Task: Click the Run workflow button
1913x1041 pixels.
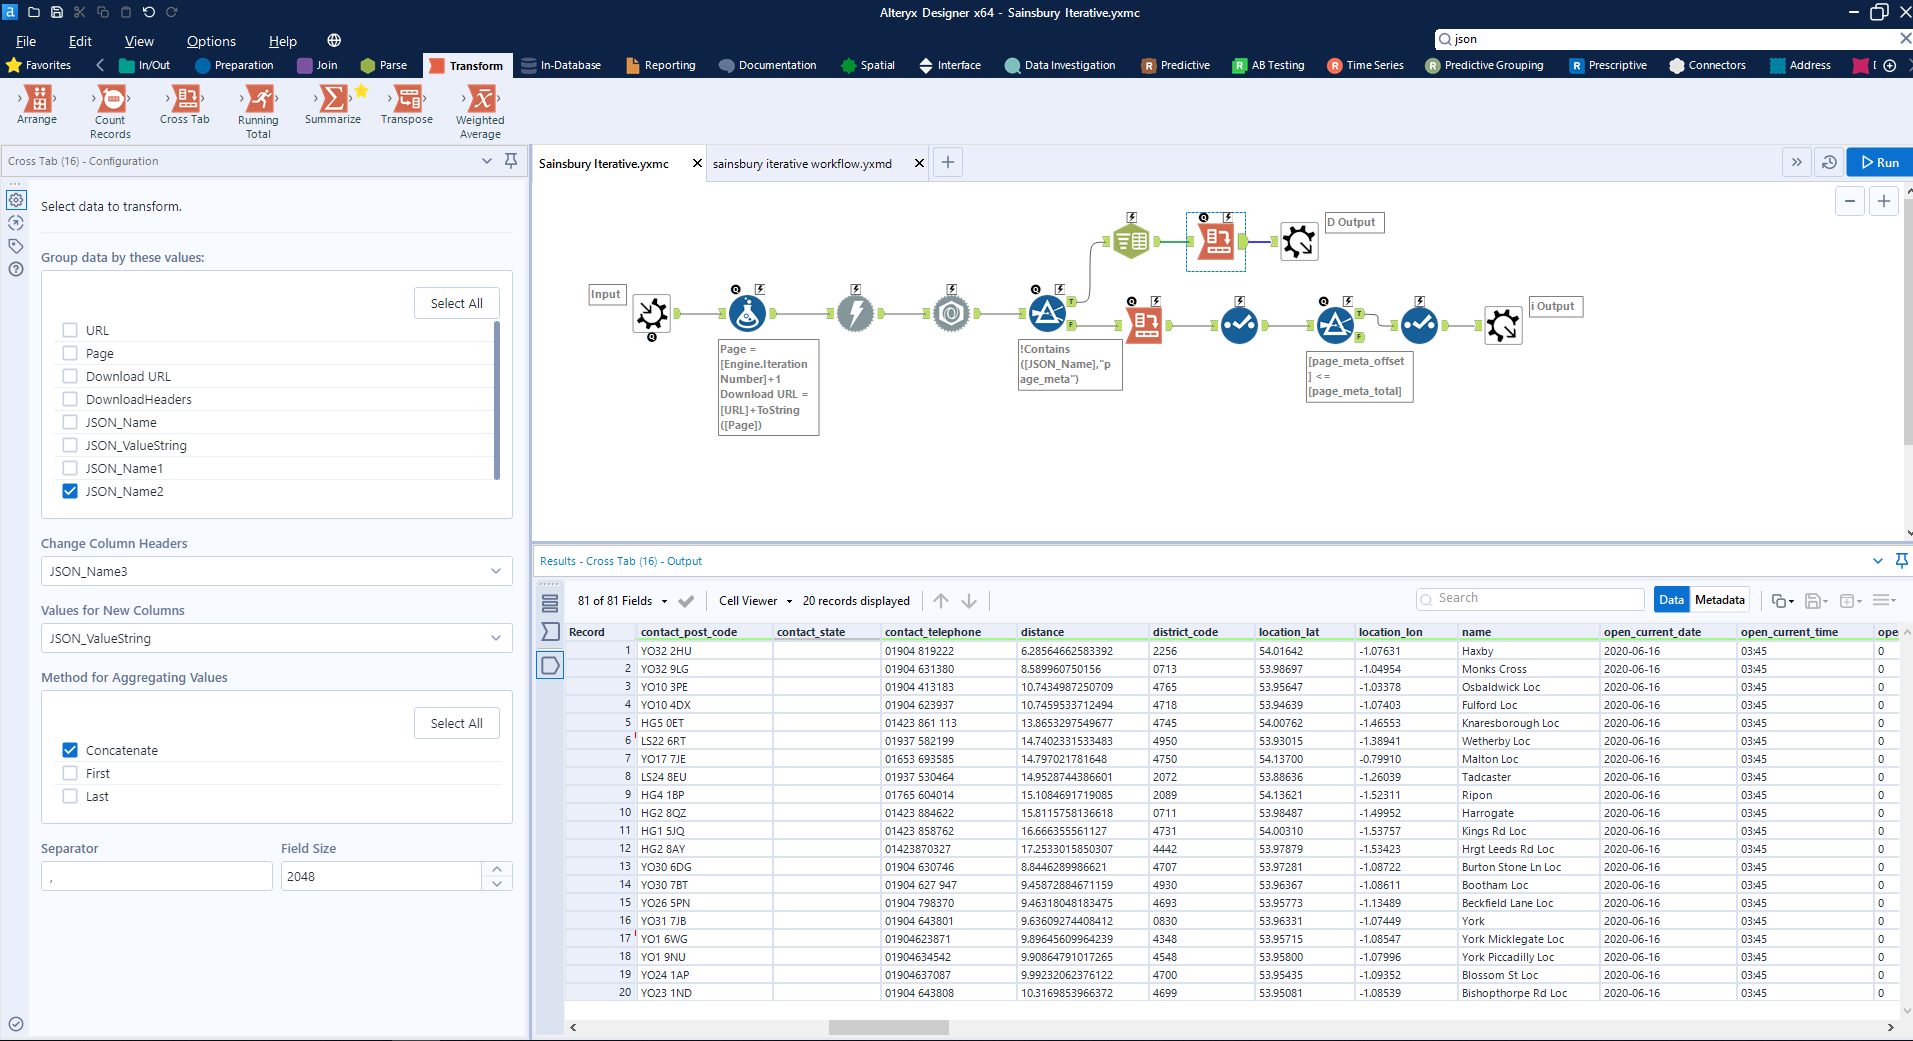Action: pos(1880,162)
